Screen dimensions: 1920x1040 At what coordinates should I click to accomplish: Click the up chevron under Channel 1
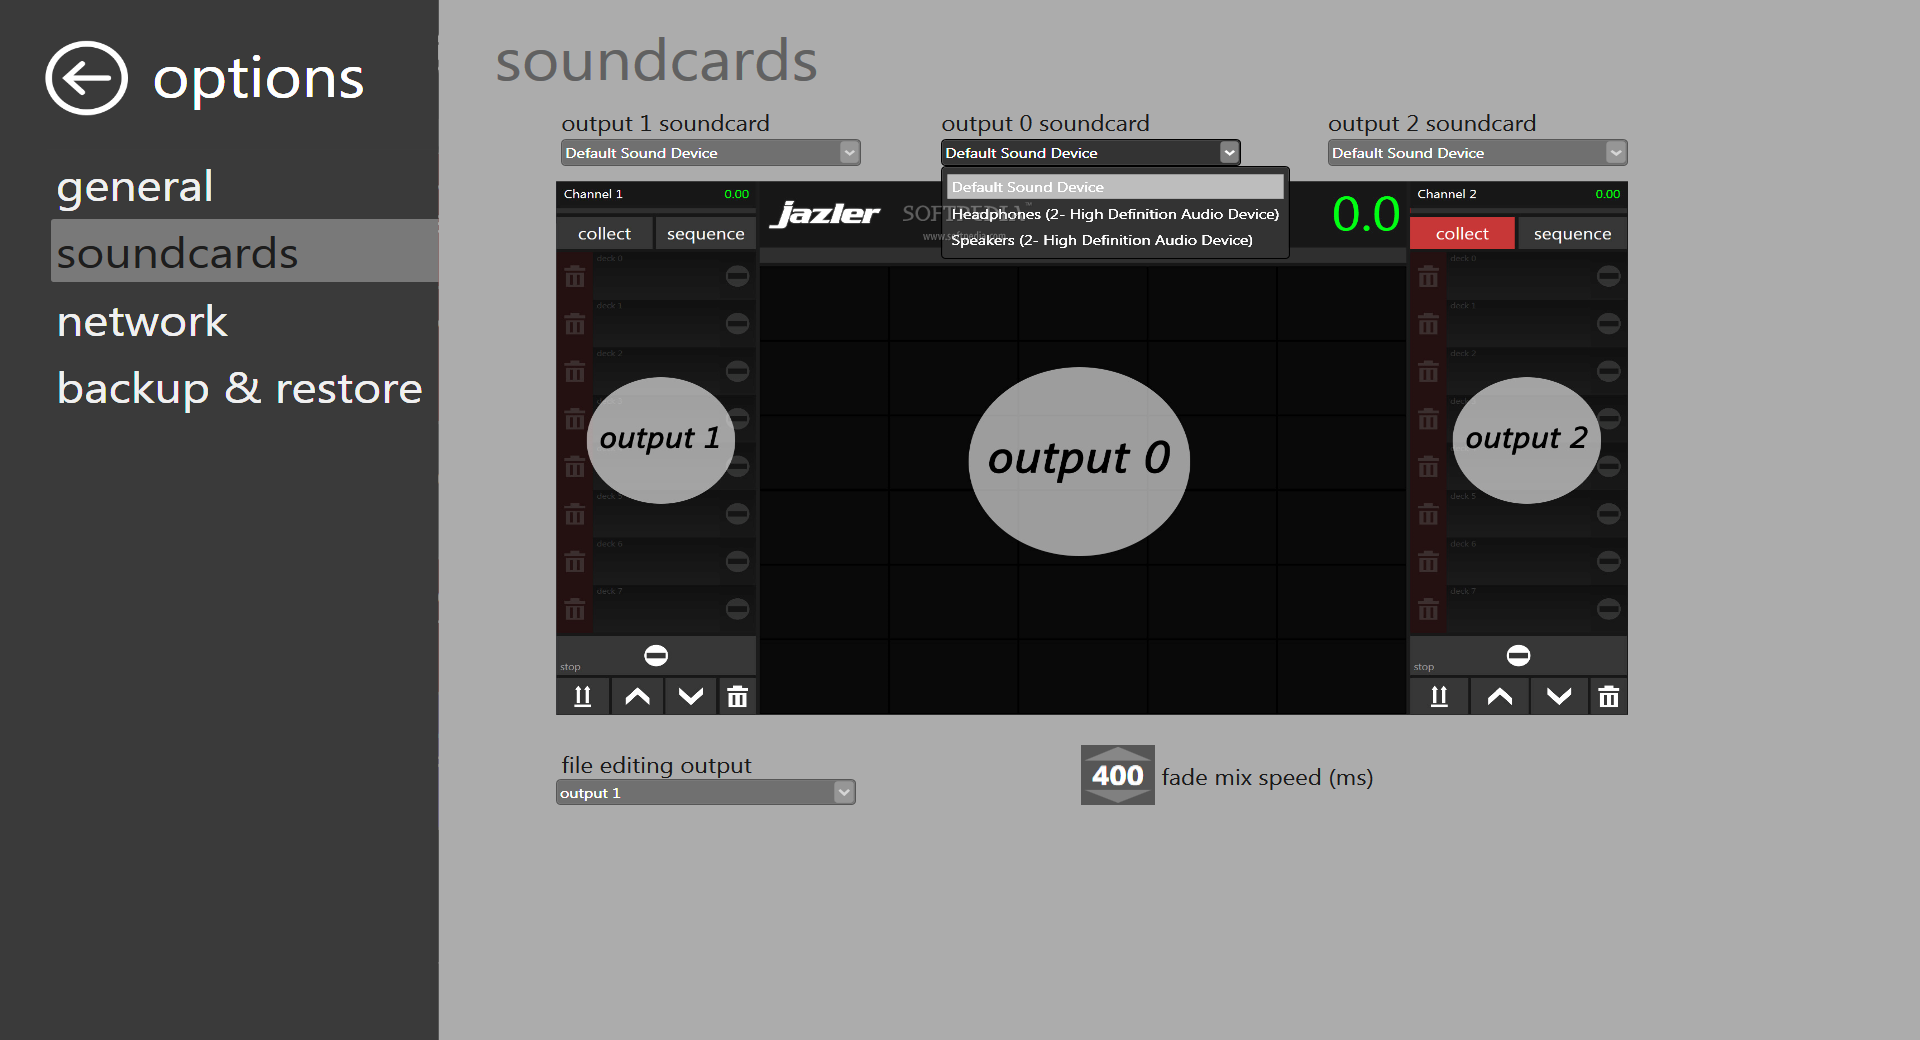637,696
